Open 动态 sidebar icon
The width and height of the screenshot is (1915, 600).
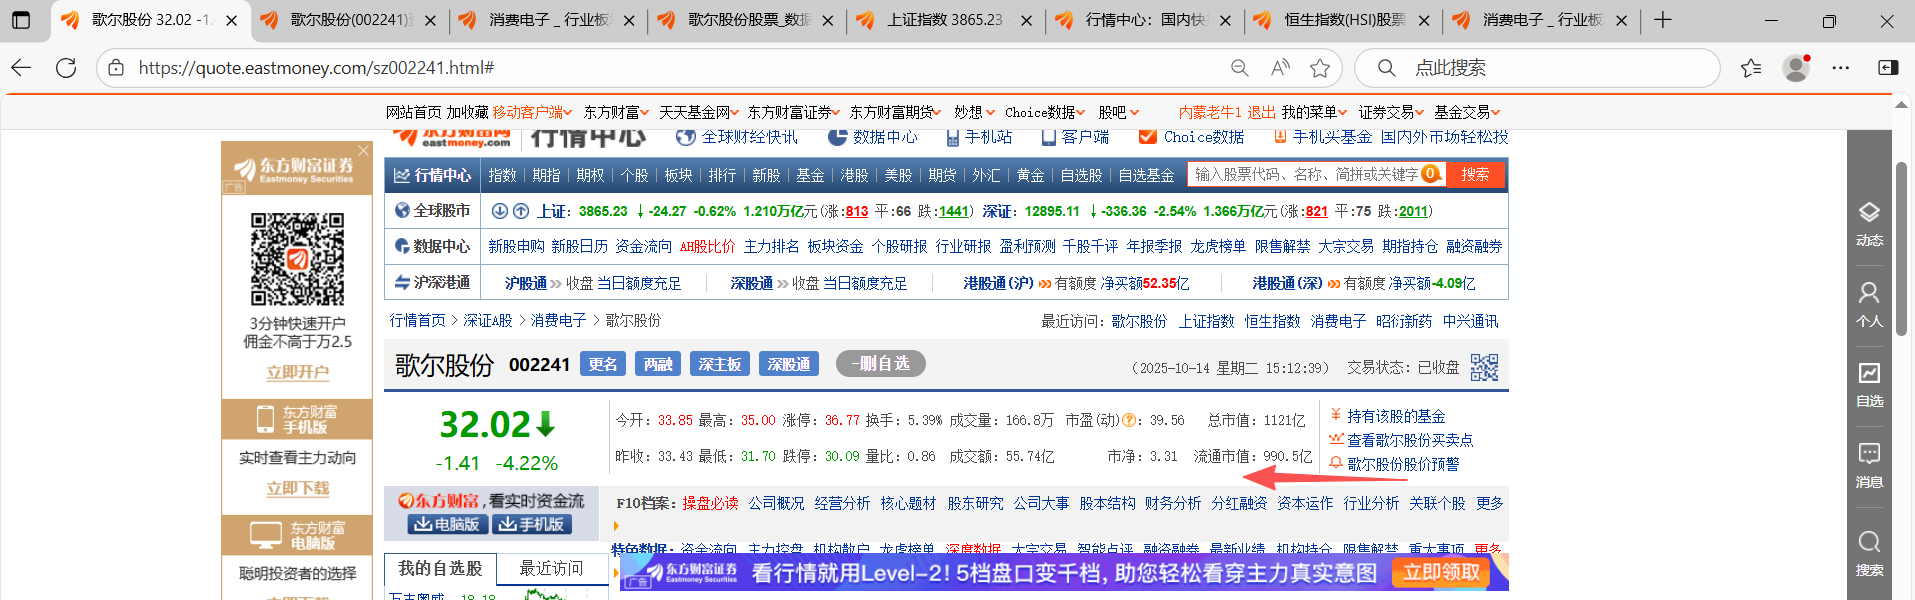tap(1869, 224)
